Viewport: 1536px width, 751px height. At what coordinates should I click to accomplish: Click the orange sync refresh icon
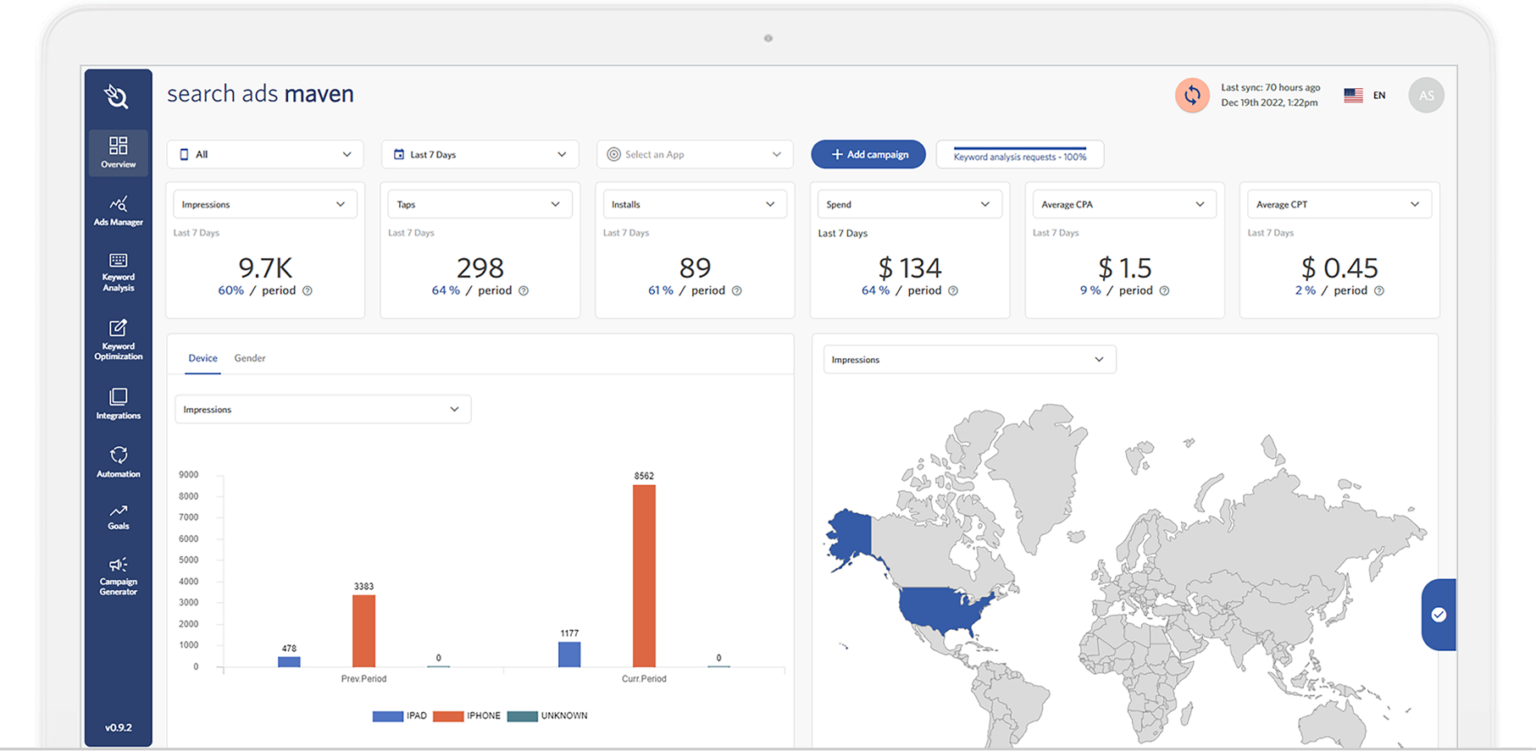(x=1192, y=96)
